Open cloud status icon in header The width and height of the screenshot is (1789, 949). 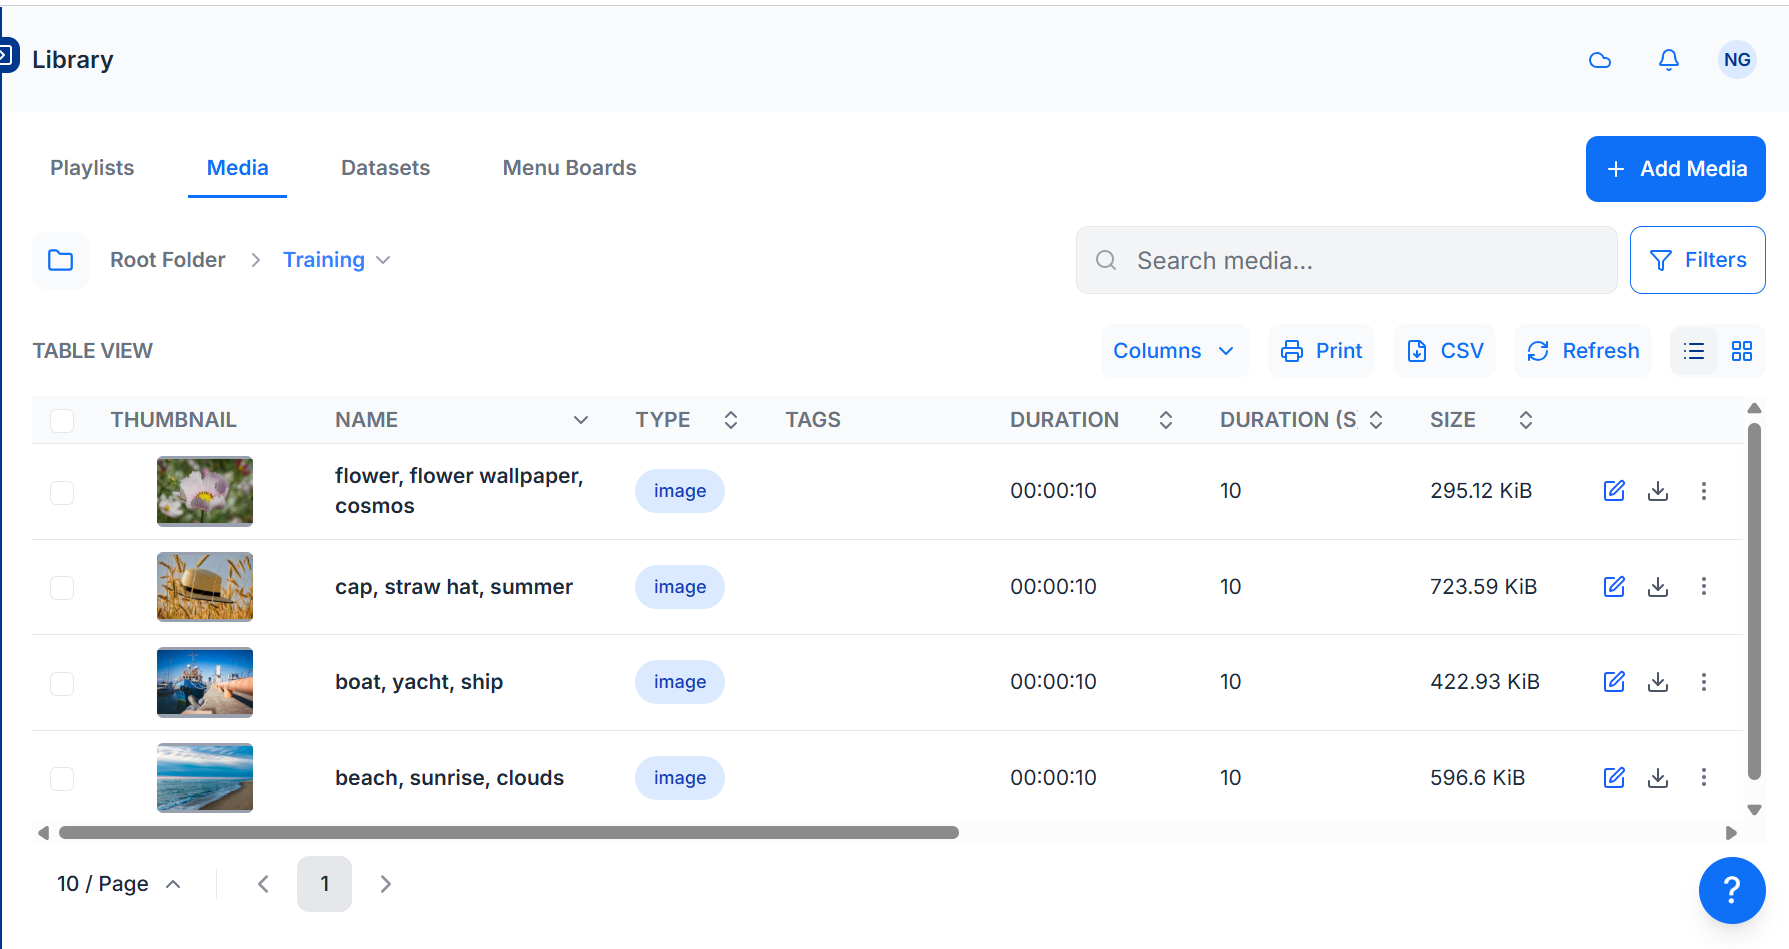pos(1600,60)
